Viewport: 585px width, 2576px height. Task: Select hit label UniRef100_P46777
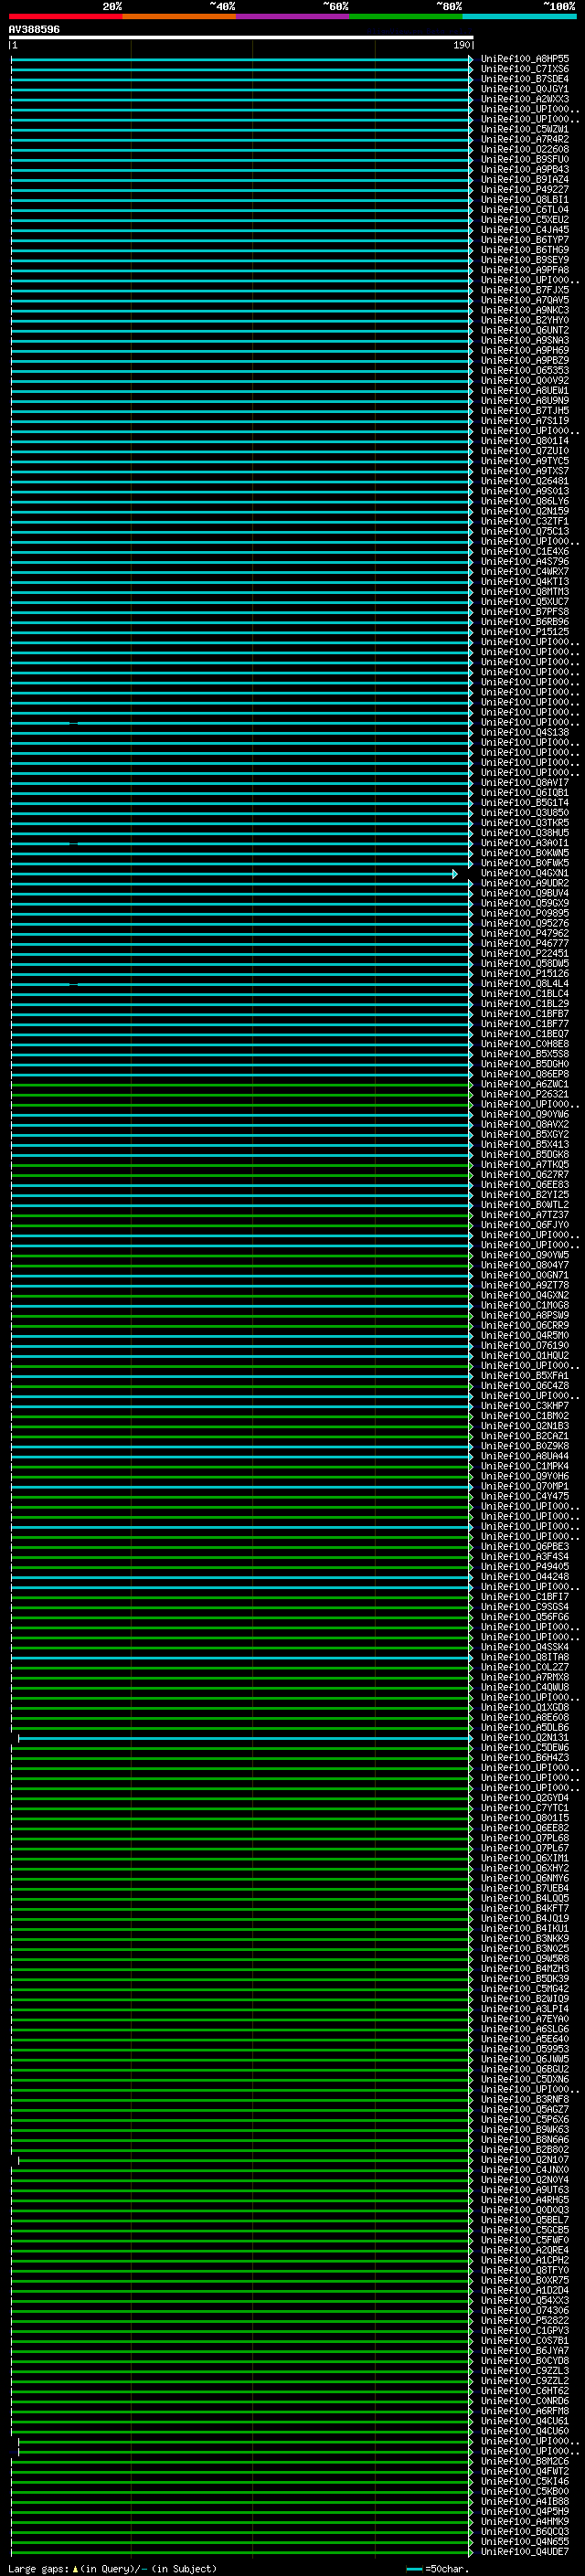tap(524, 944)
